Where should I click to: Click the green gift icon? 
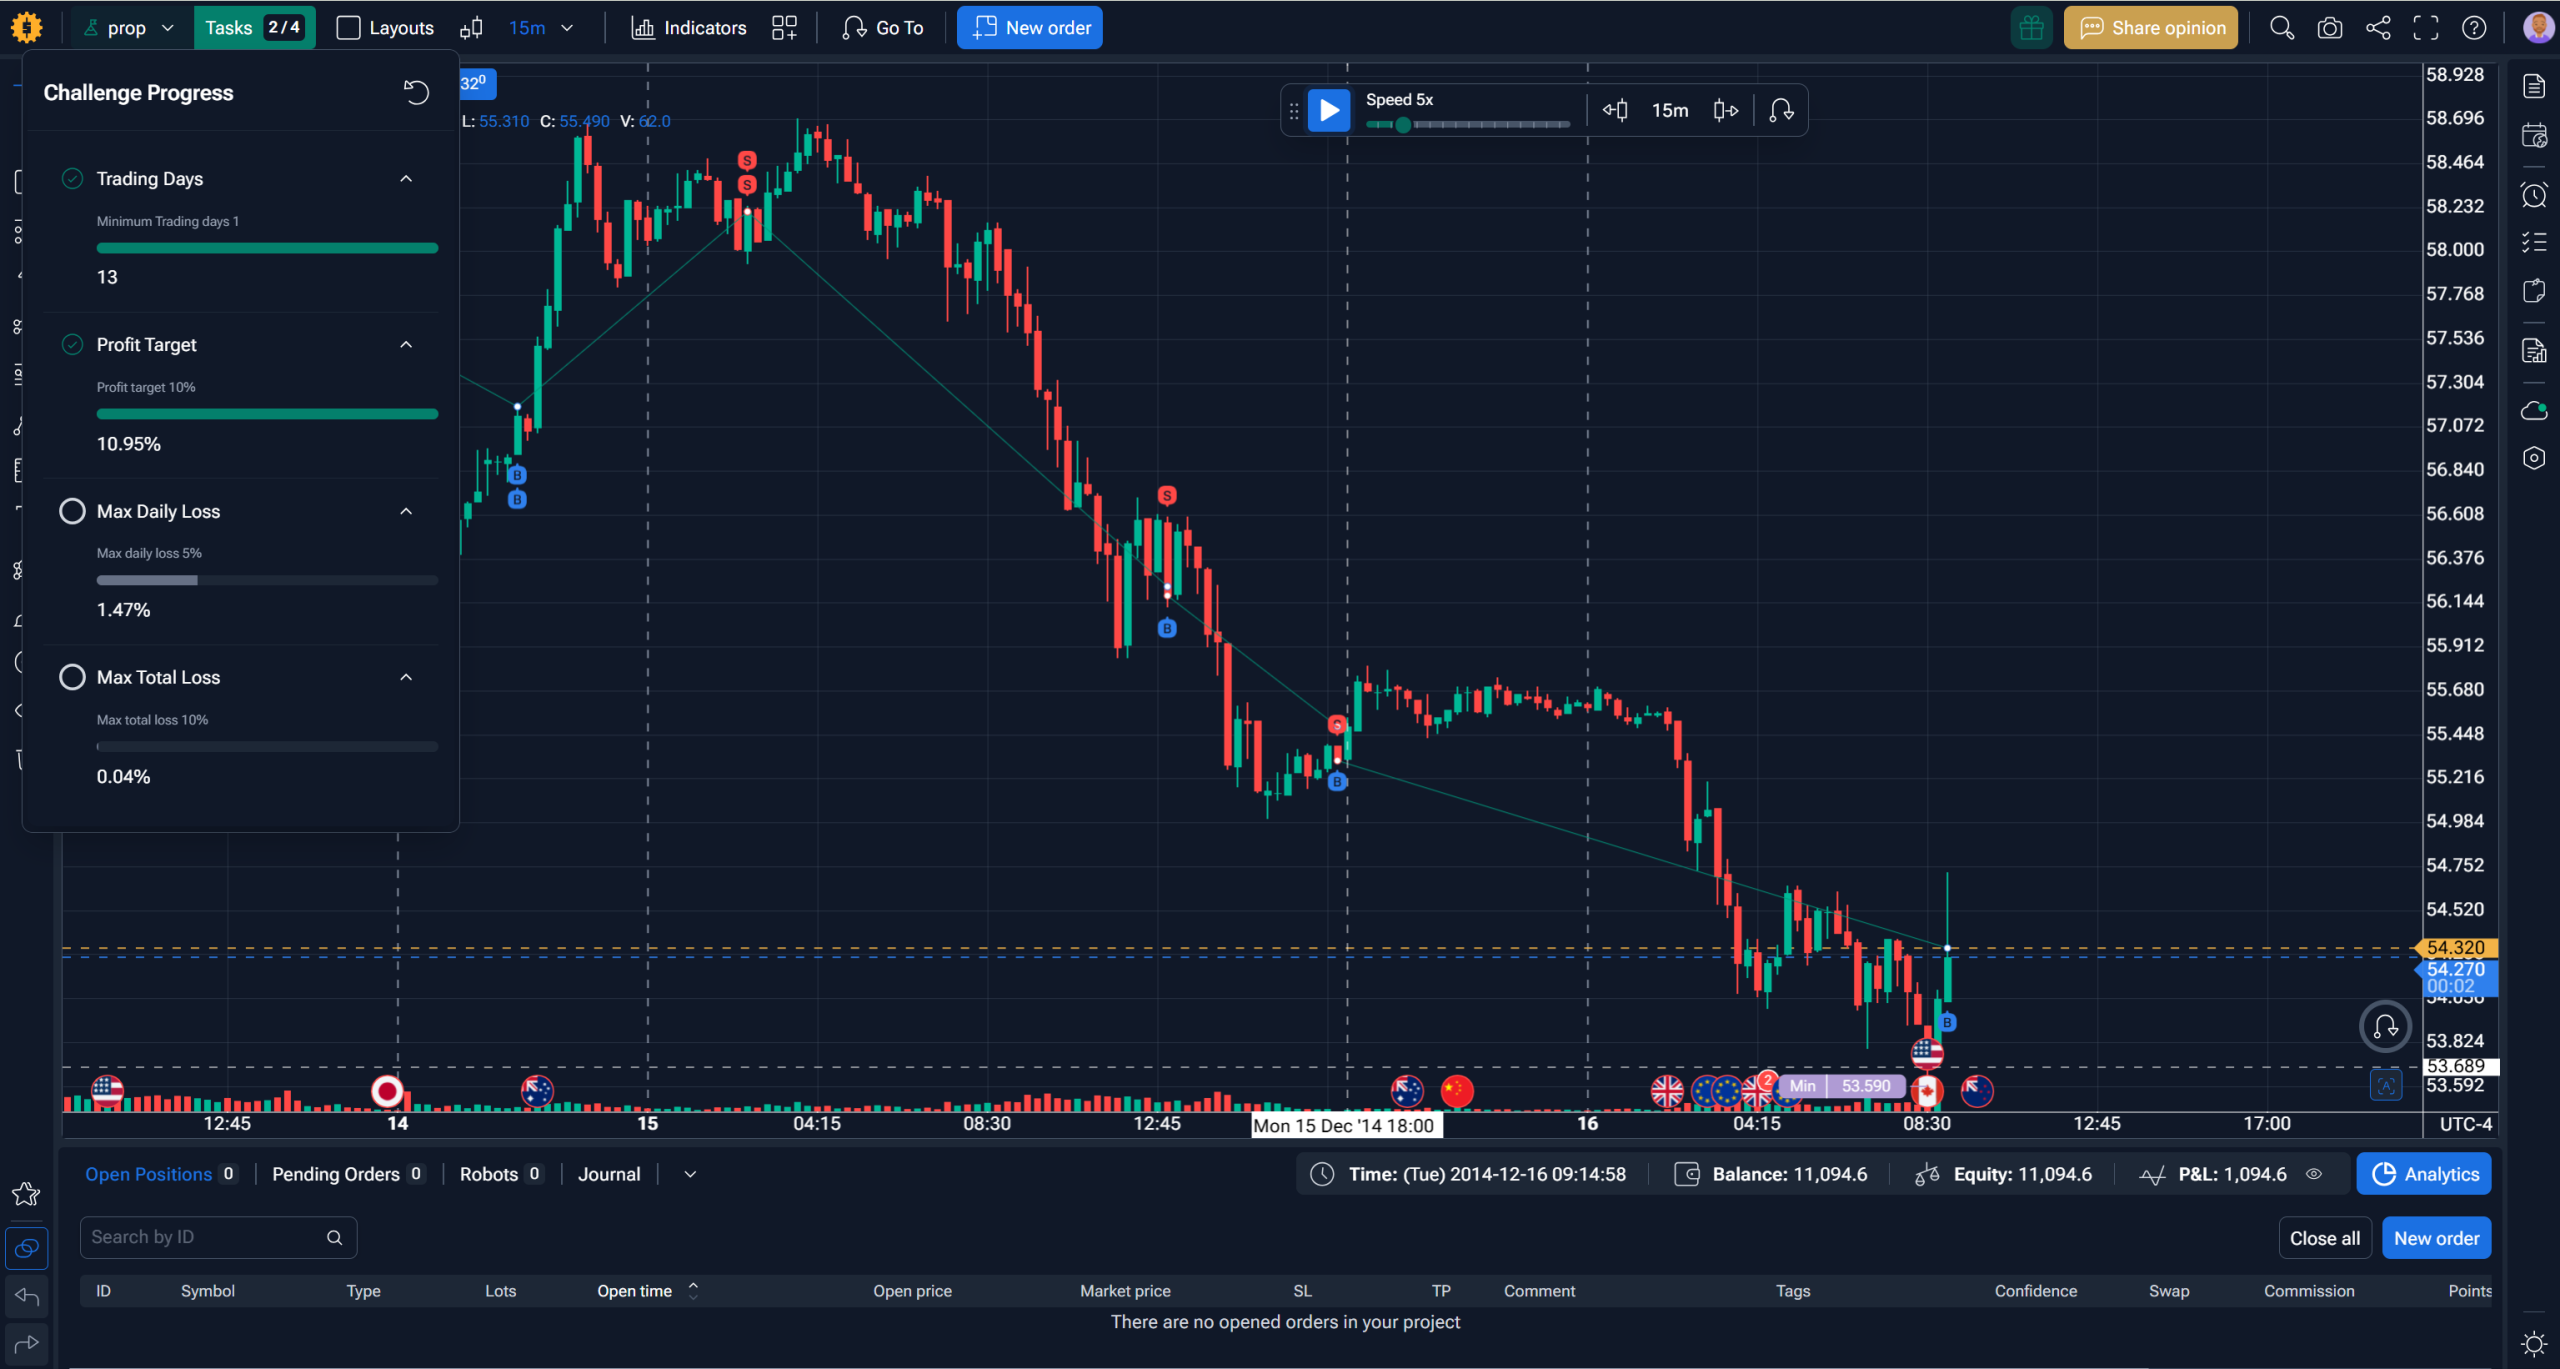coord(2031,28)
